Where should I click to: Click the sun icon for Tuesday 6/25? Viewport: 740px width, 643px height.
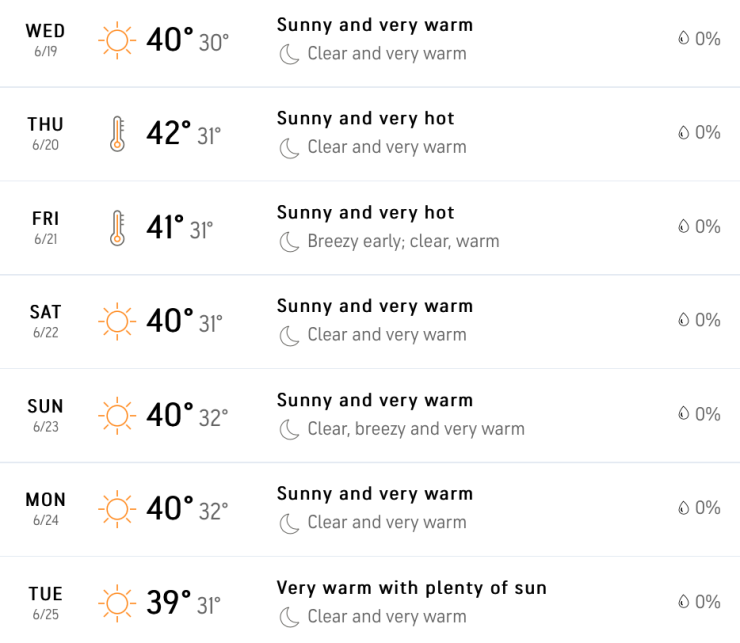click(x=116, y=603)
